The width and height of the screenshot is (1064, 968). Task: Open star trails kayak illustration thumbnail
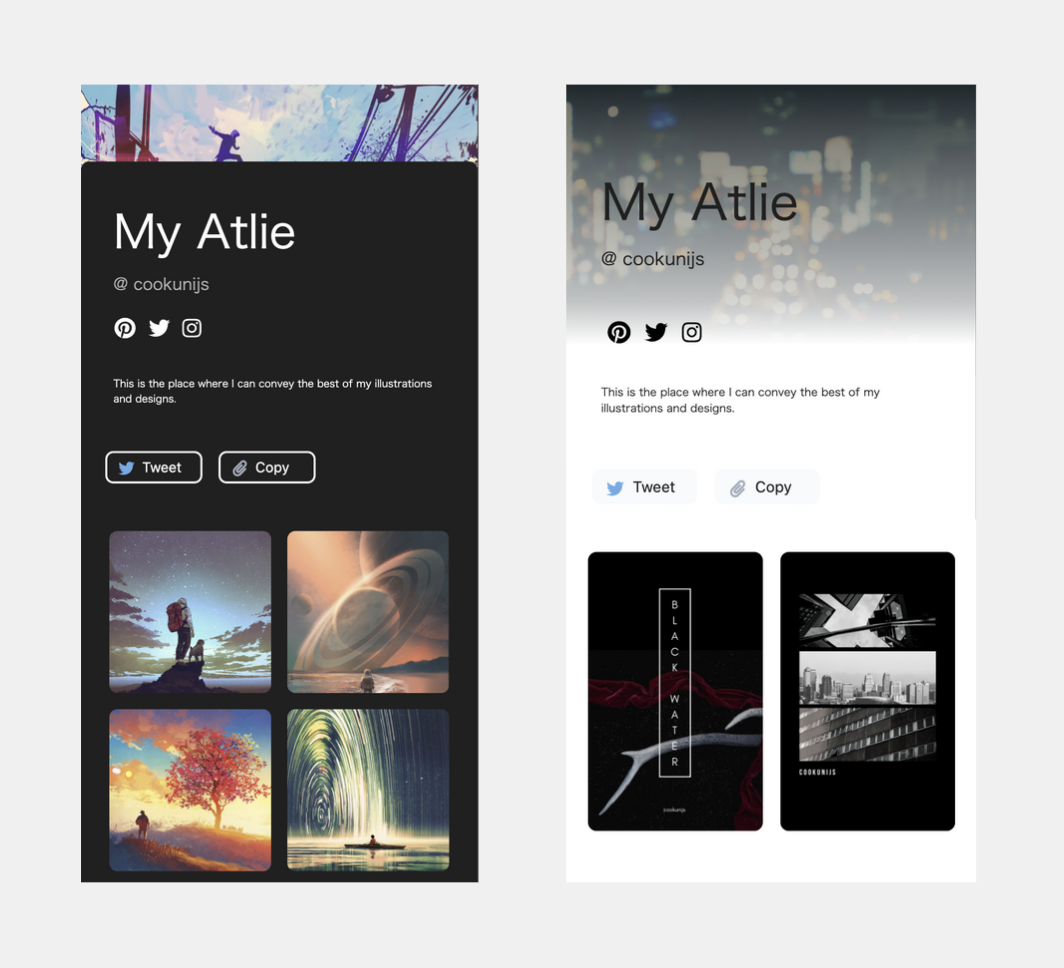pos(368,790)
